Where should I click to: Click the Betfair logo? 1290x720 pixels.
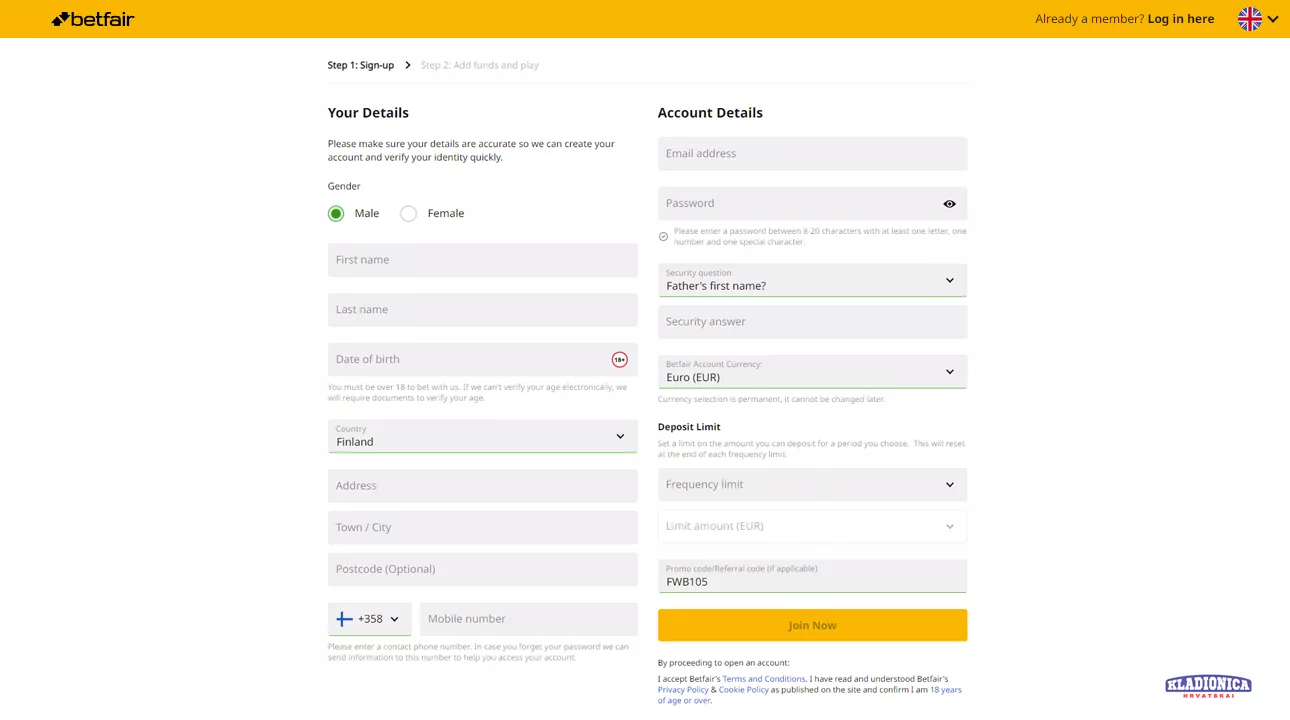pos(93,19)
